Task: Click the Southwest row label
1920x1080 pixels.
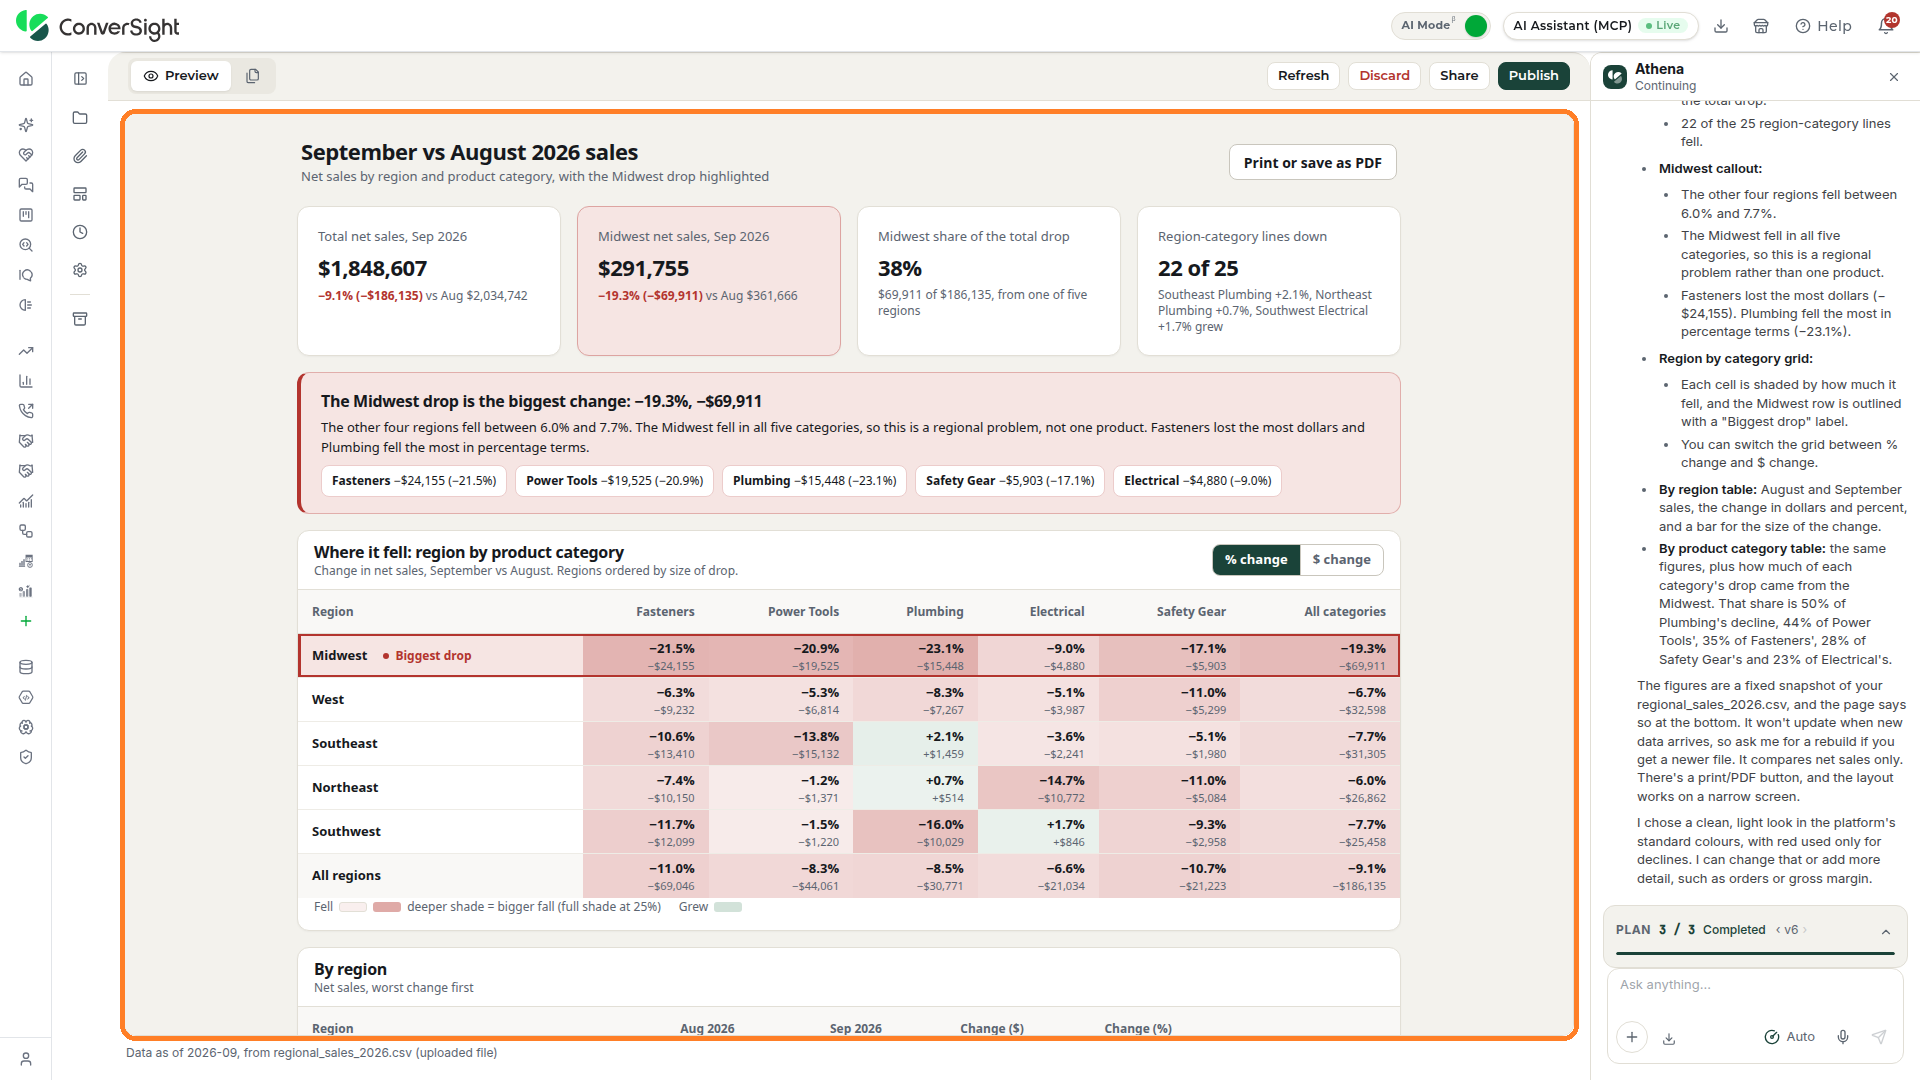Action: [346, 831]
